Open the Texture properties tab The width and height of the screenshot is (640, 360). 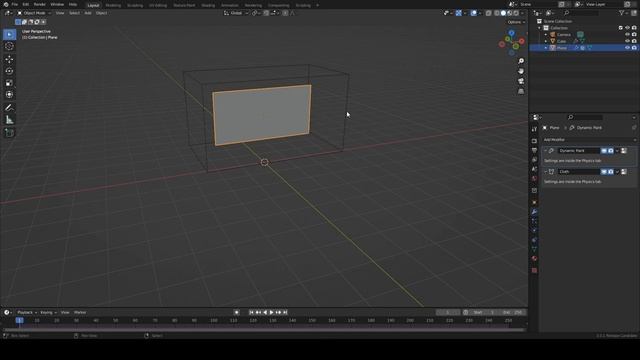point(534,270)
